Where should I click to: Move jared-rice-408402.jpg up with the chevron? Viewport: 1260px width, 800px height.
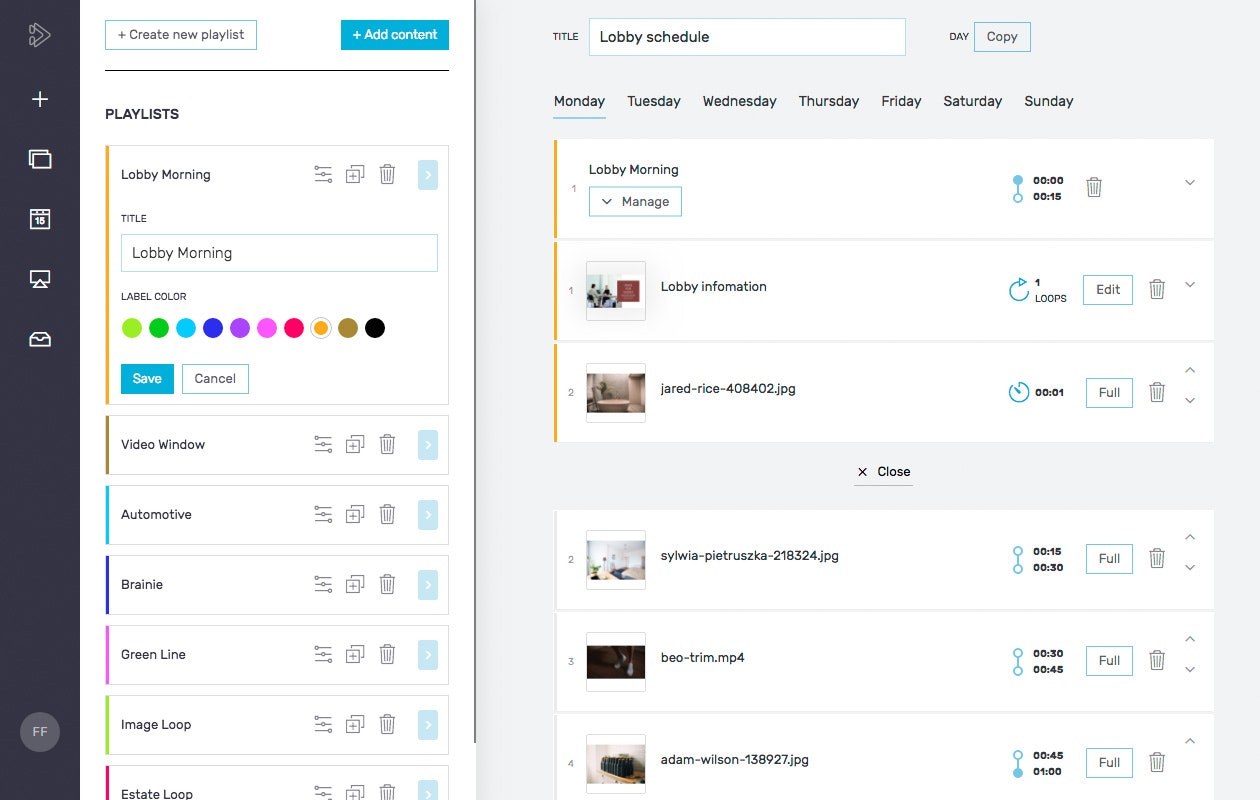[x=1190, y=370]
